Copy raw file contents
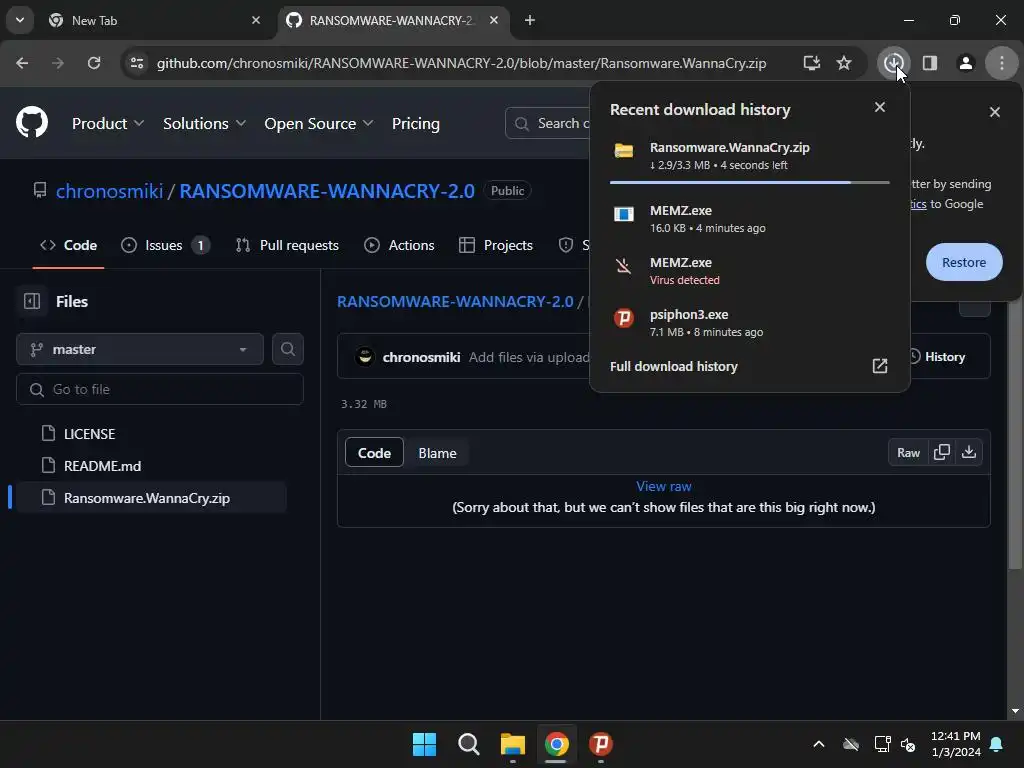 pyautogui.click(x=942, y=452)
